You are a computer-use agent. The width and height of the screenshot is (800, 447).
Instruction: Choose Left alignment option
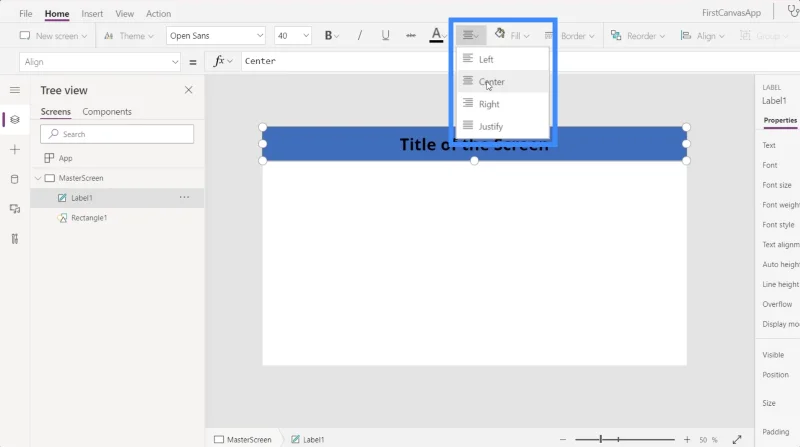(x=503, y=59)
